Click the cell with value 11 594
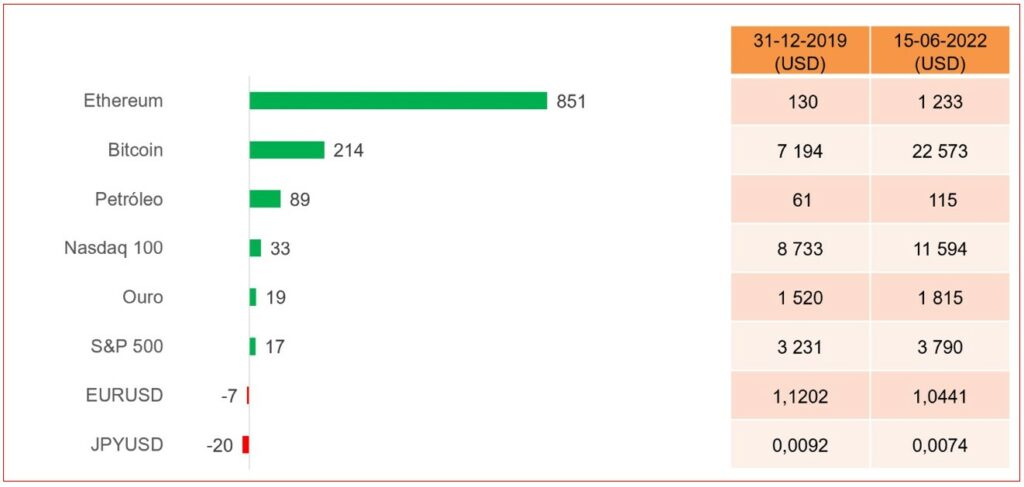Screen dimensions: 1024x487 pos(939,249)
